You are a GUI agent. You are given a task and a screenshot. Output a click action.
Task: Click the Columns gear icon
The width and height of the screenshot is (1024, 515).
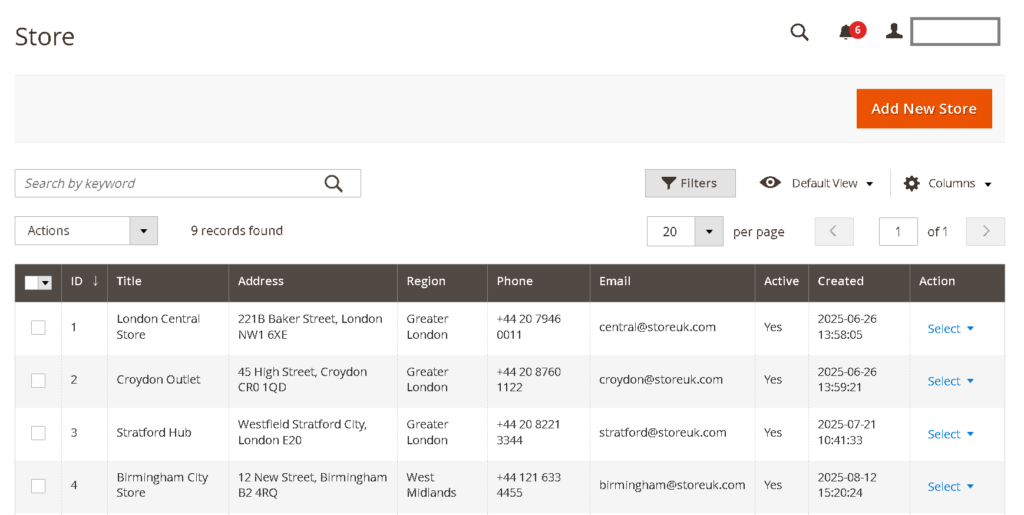pos(911,183)
